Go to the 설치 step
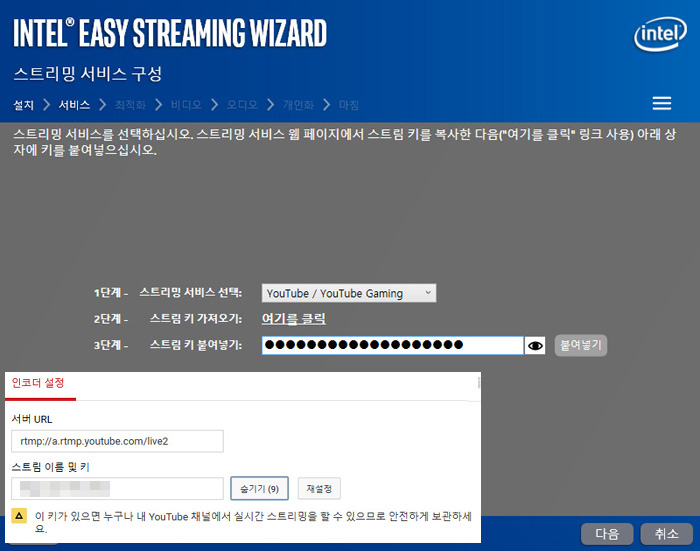 [x=24, y=104]
